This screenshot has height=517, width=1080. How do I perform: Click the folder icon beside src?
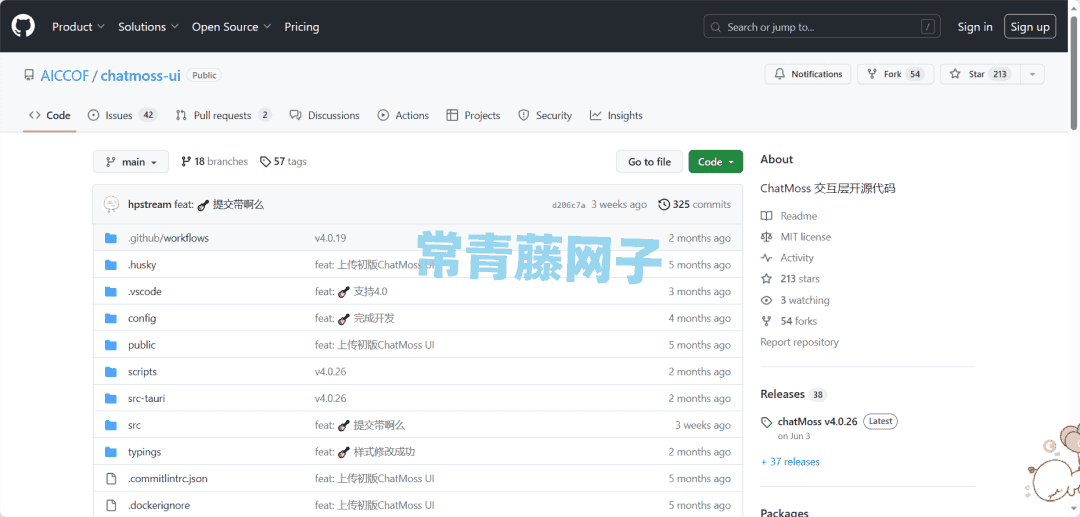[111, 425]
